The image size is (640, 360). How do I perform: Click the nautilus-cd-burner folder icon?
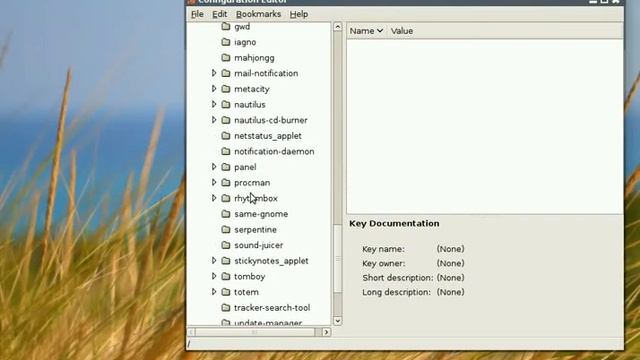(x=226, y=120)
